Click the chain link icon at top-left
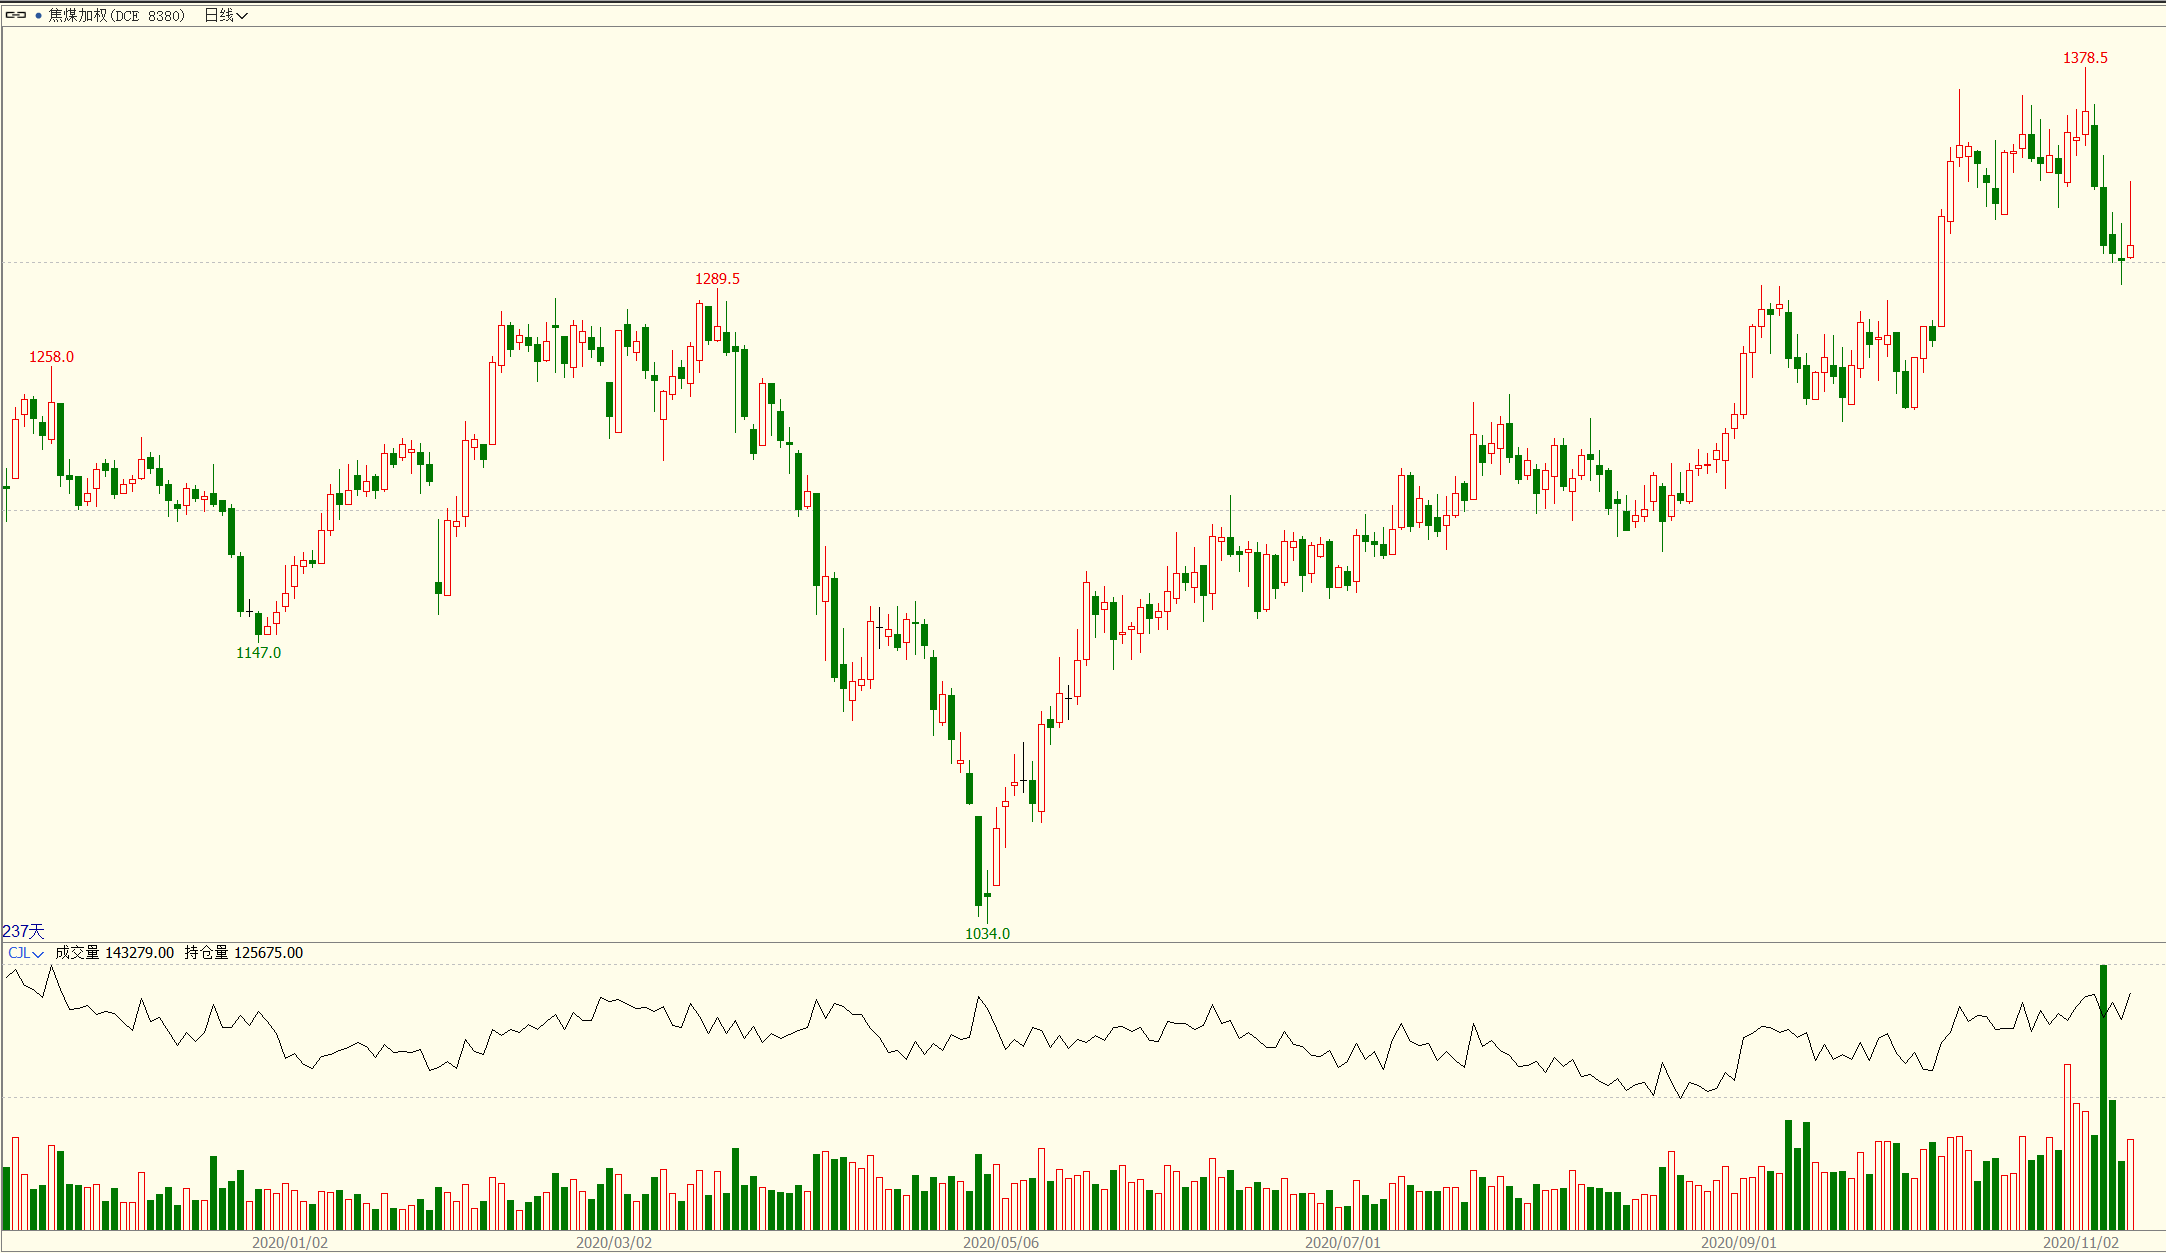 pos(16,15)
